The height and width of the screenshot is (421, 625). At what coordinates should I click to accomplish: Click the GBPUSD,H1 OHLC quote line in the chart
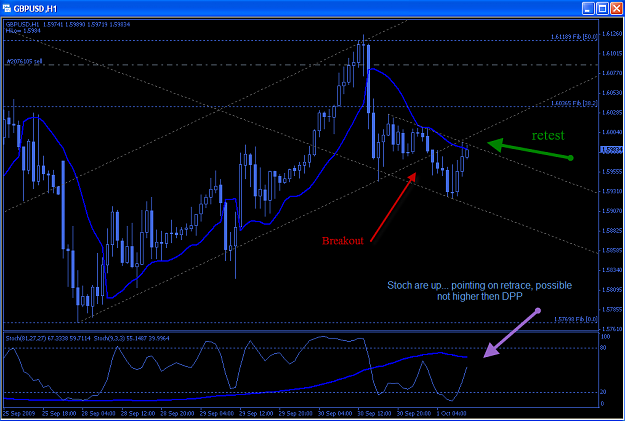point(68,25)
